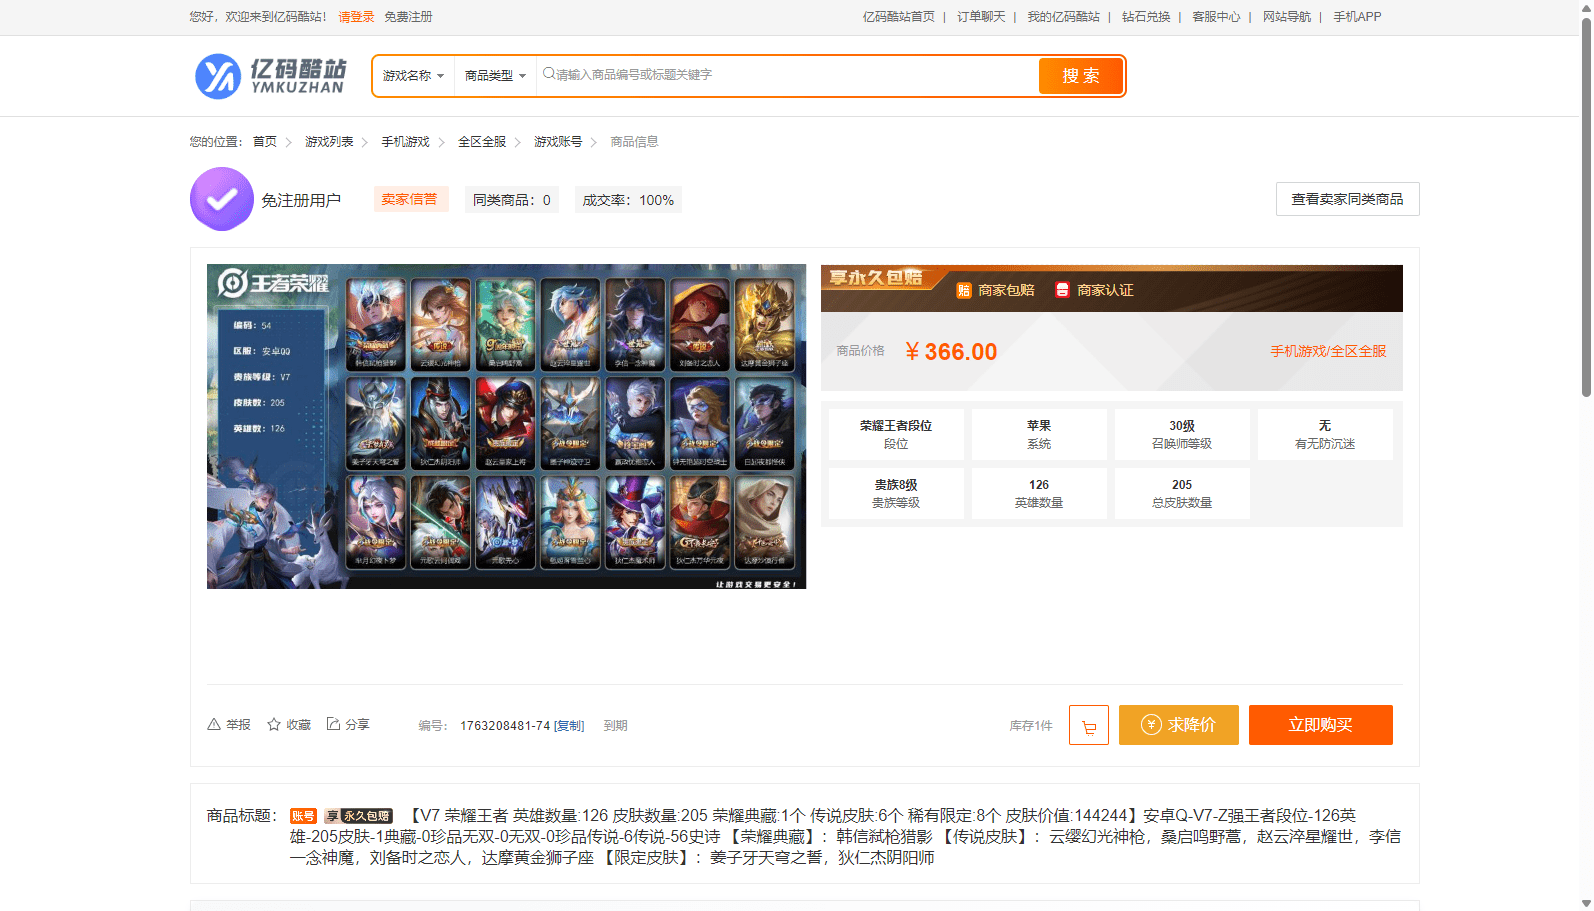1594x911 pixels.
Task: Click the 卖家信誉 badge
Action: click(410, 199)
